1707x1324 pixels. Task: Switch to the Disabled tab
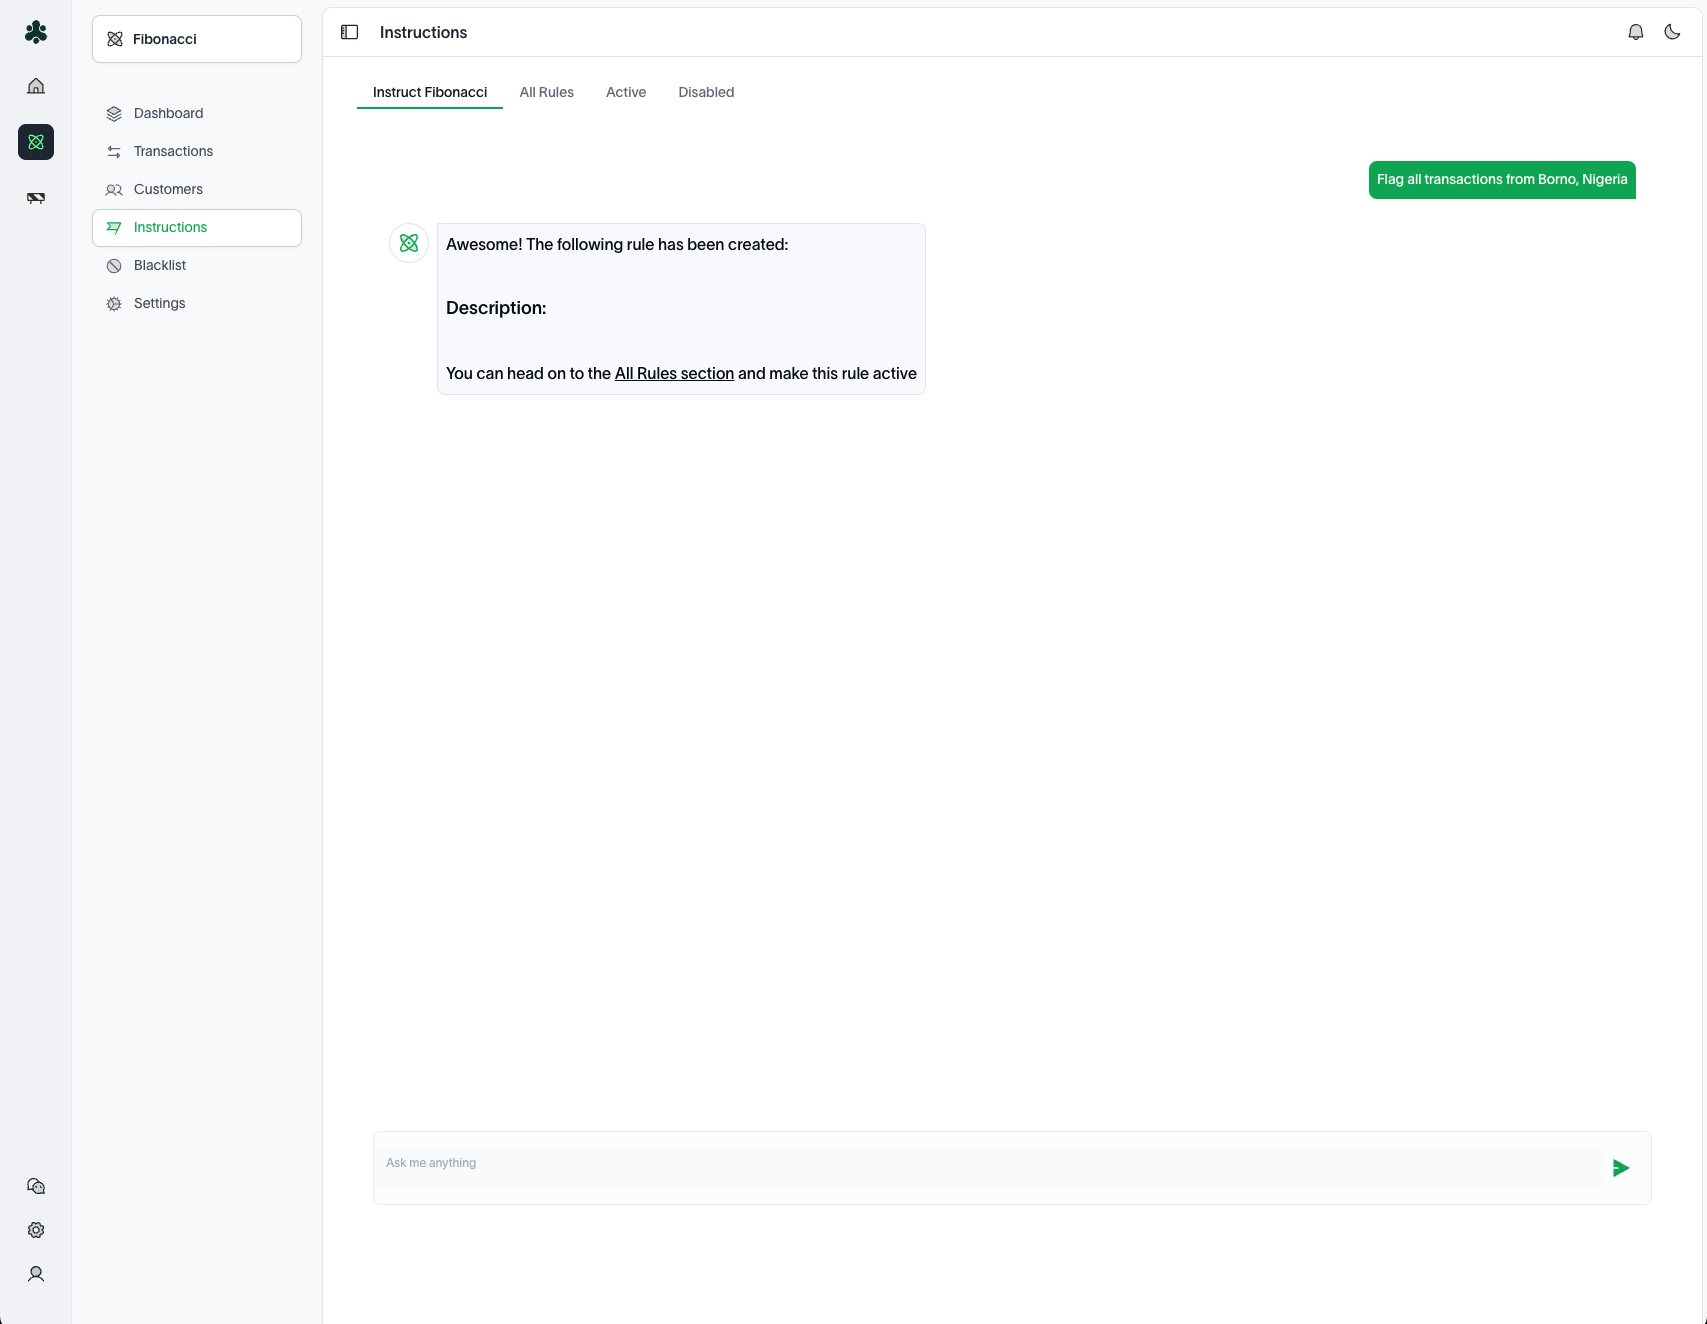pyautogui.click(x=706, y=92)
